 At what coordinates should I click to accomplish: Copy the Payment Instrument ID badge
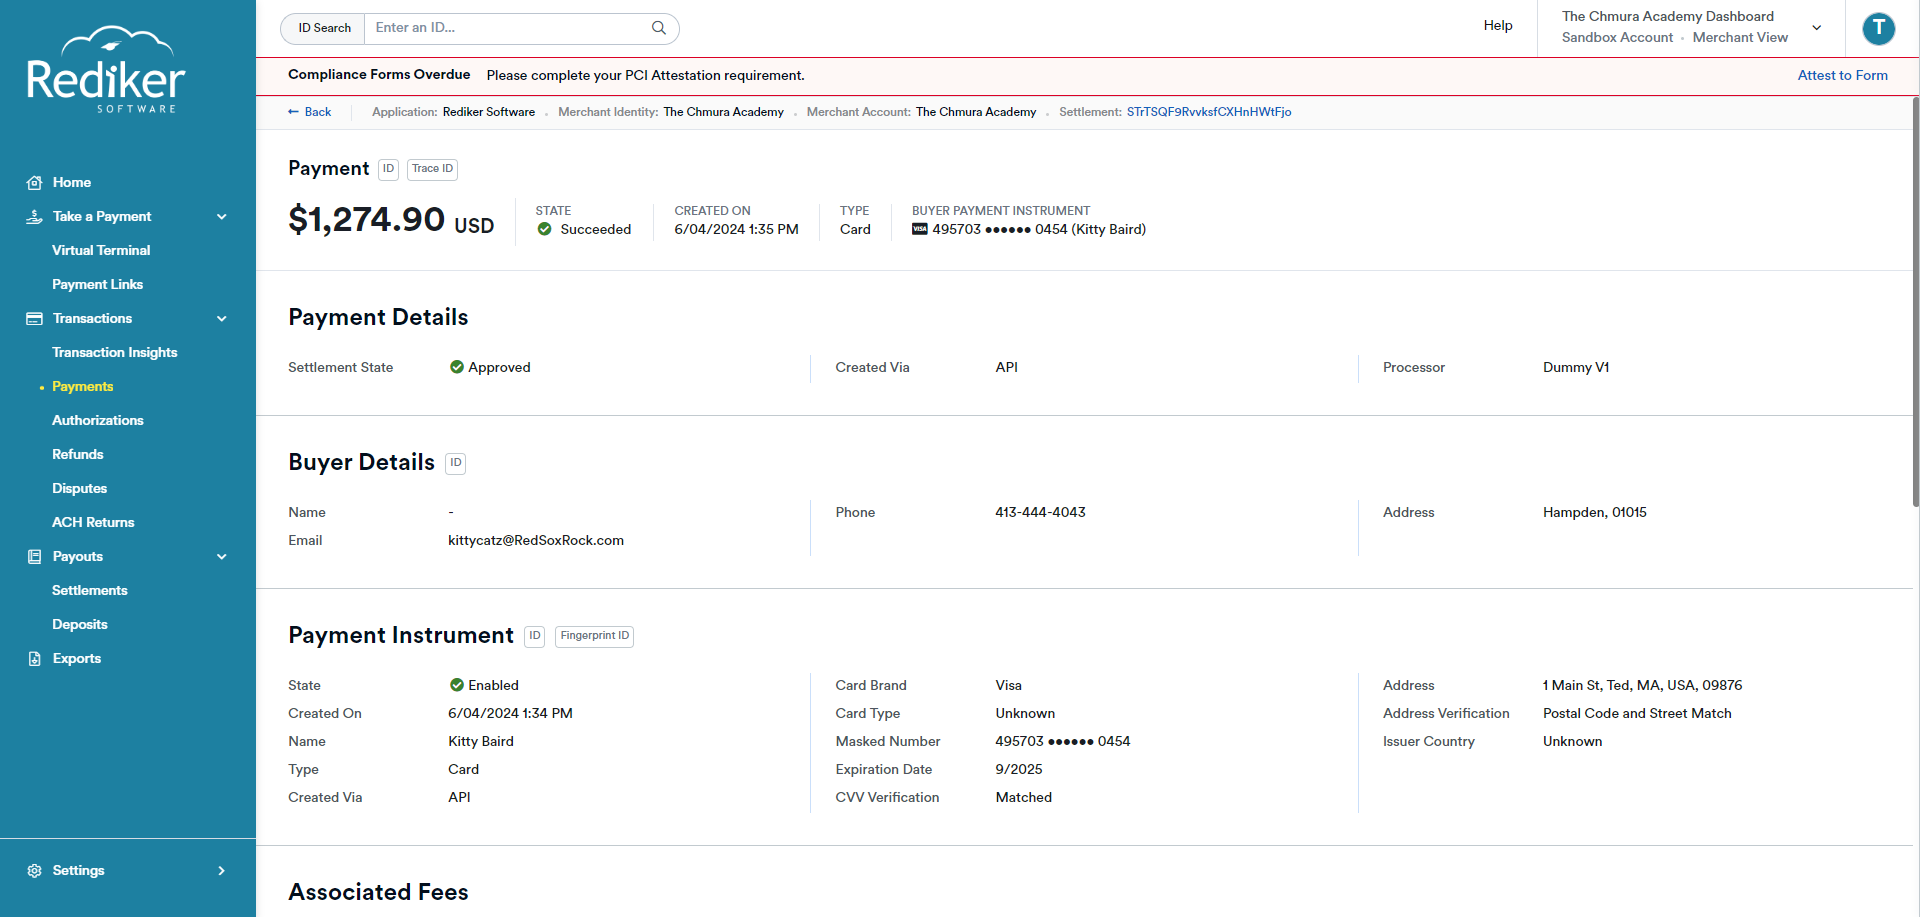click(534, 636)
